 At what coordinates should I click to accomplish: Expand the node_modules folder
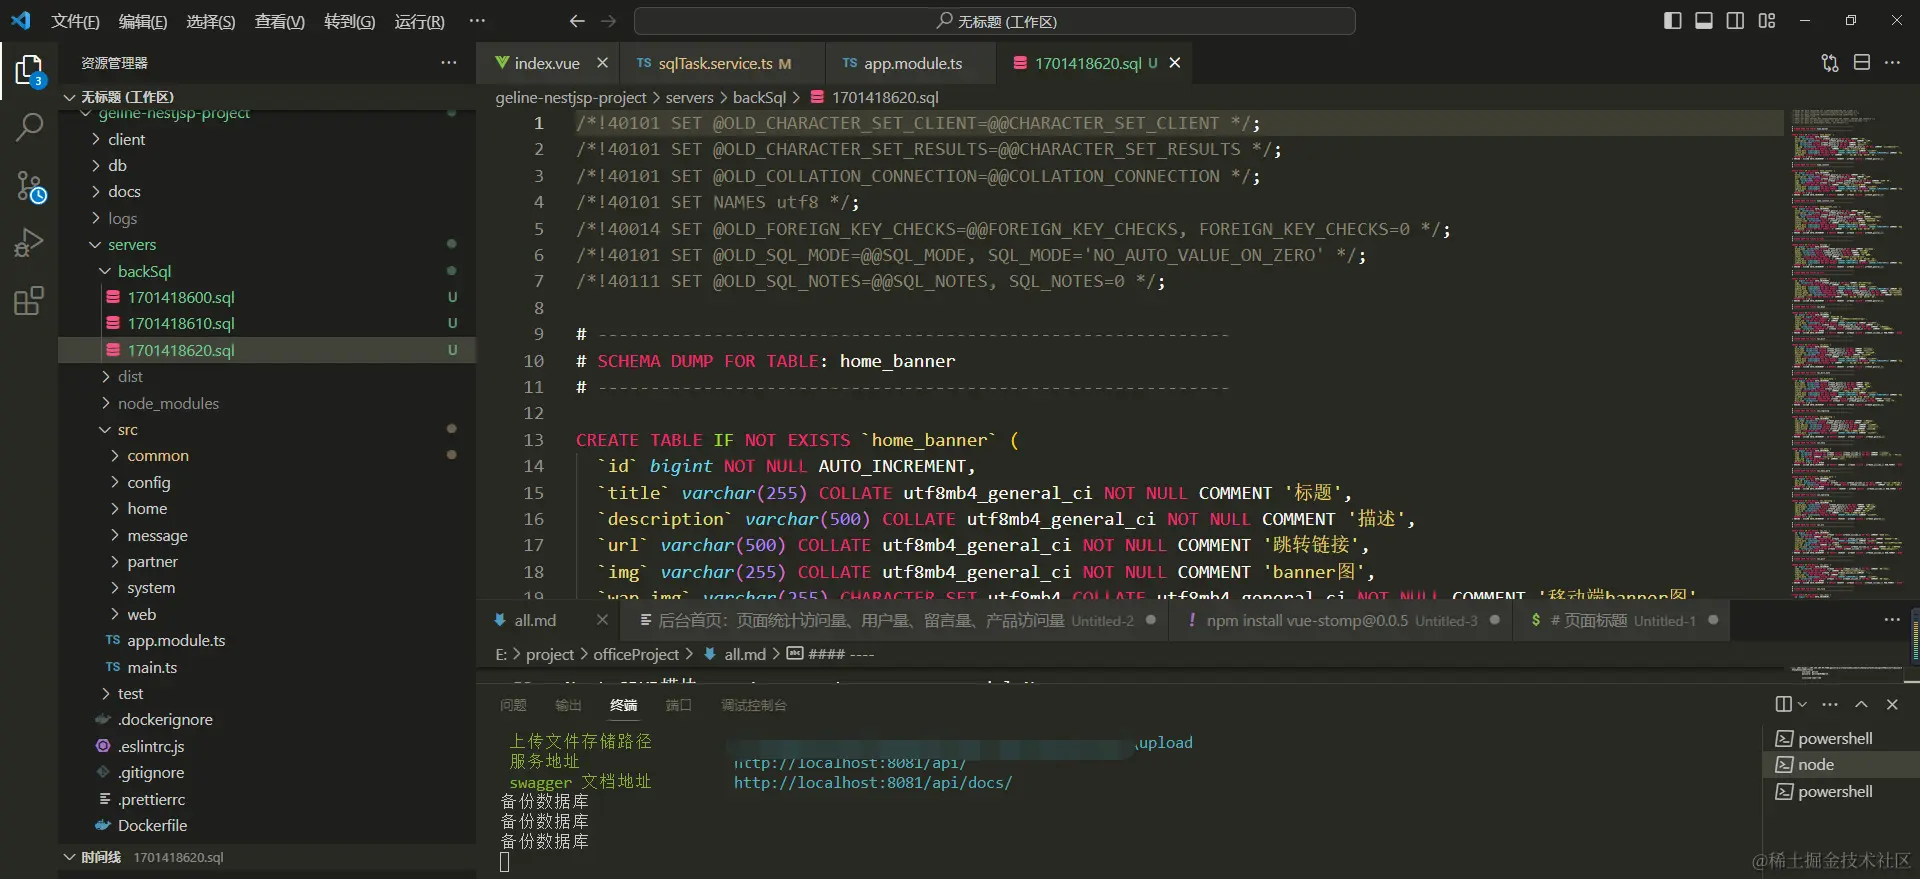pos(167,403)
